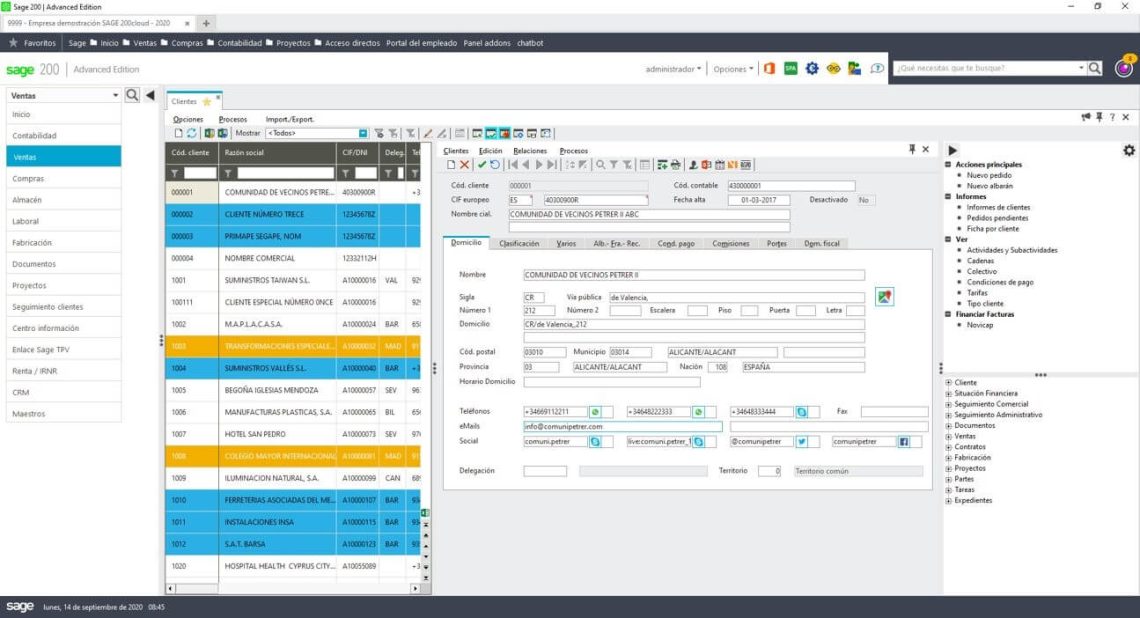Select the printer icon in the Clientes toolbar

(677, 163)
